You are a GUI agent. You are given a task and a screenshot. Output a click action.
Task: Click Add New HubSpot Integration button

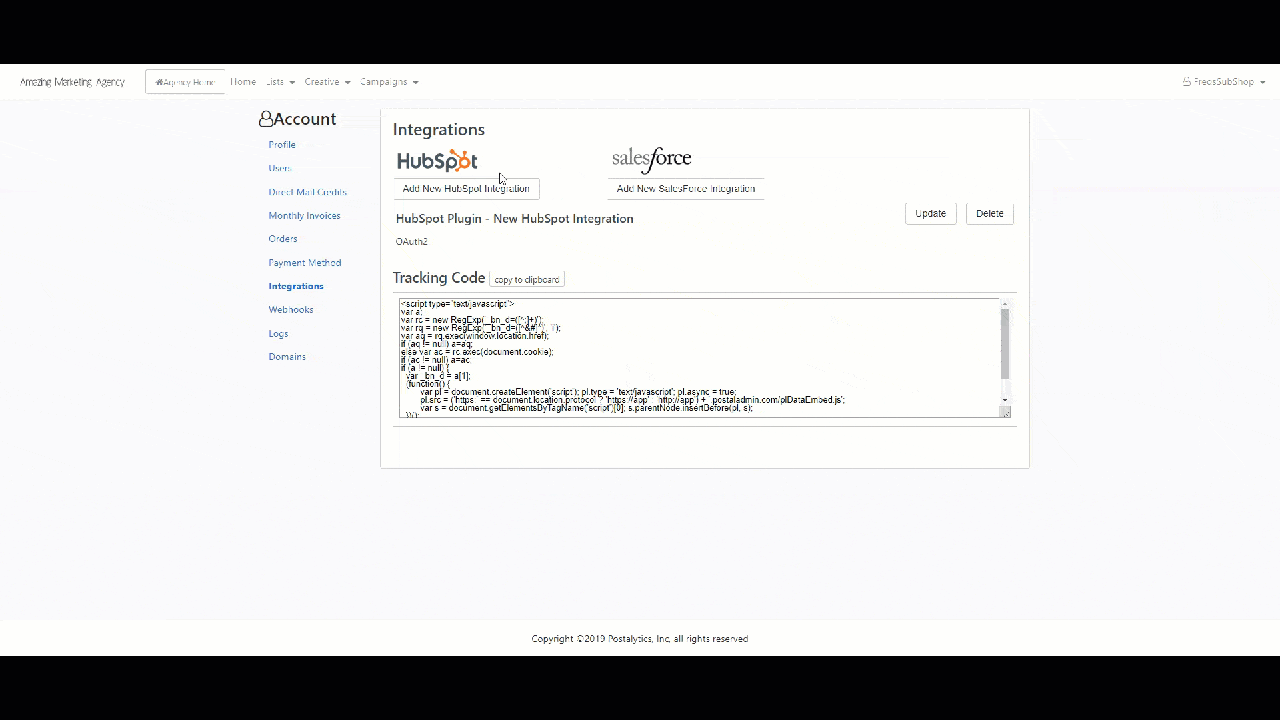[x=466, y=189]
